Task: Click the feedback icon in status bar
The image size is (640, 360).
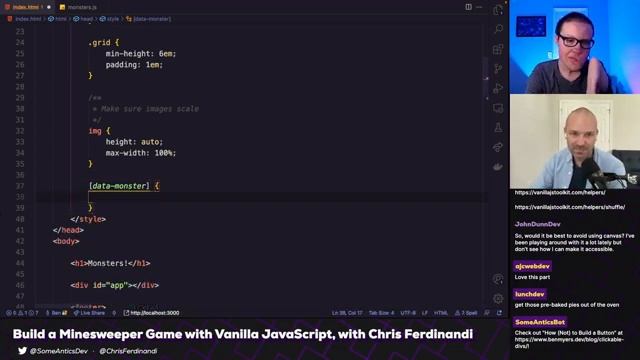Action: pyautogui.click(x=487, y=313)
